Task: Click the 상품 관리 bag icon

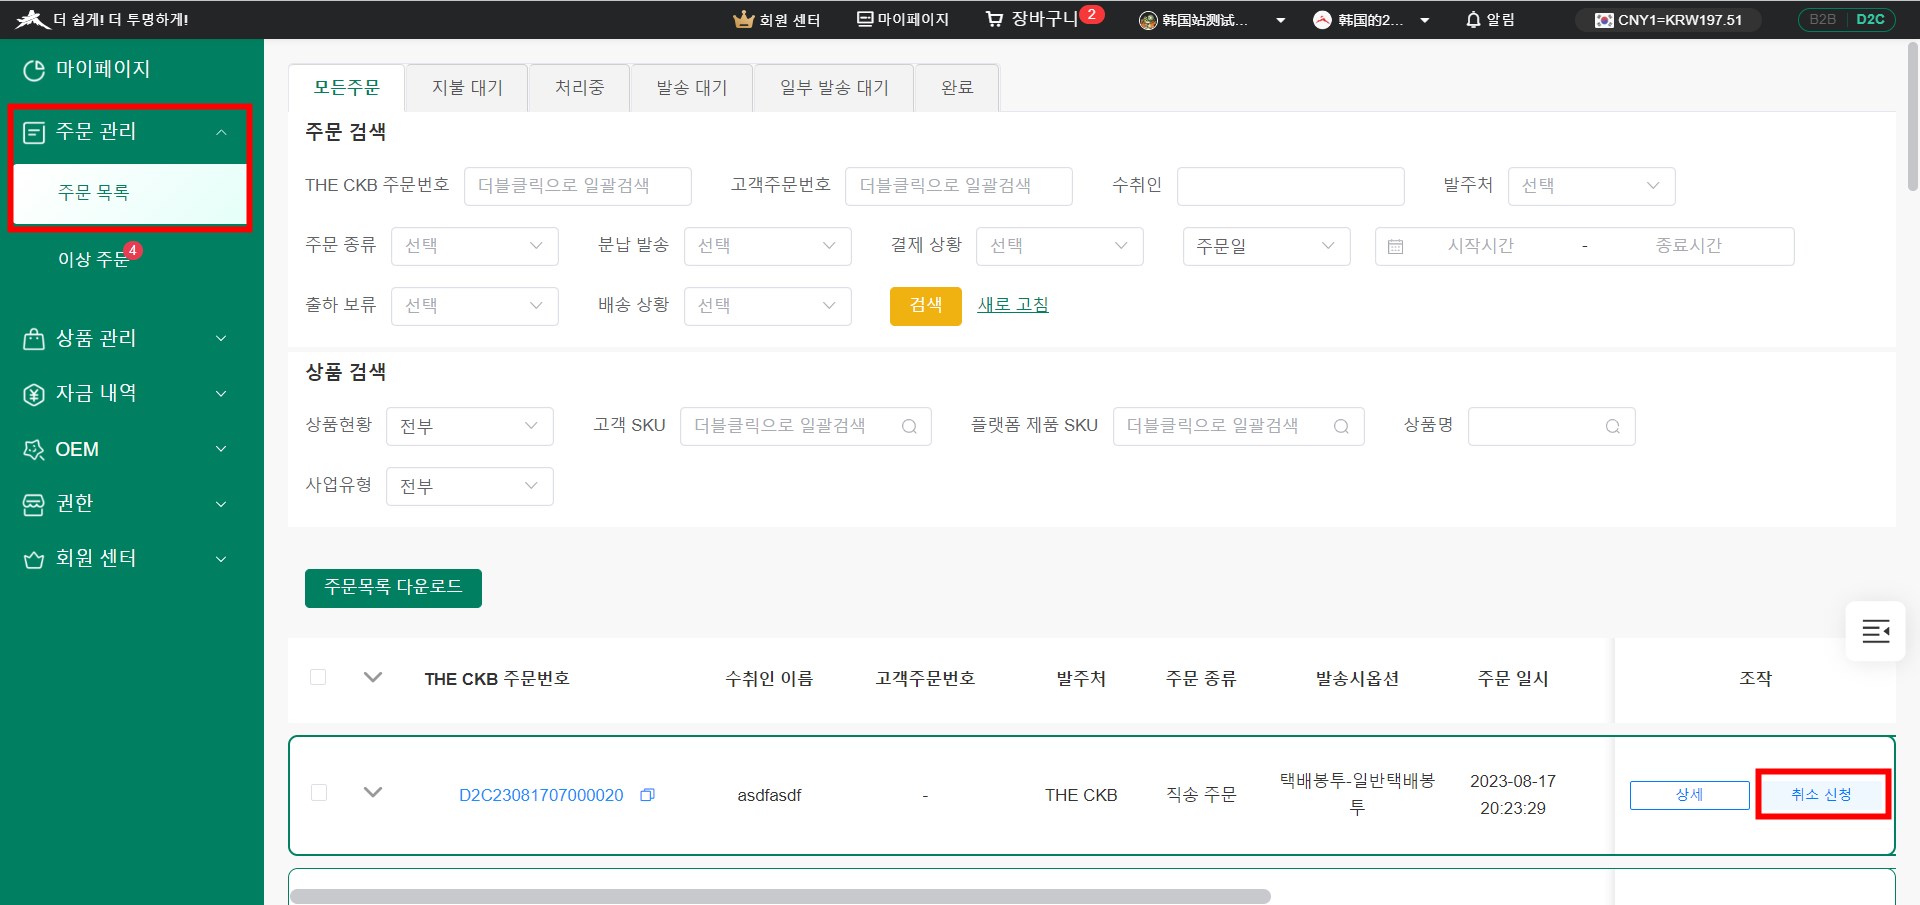Action: click(x=34, y=339)
